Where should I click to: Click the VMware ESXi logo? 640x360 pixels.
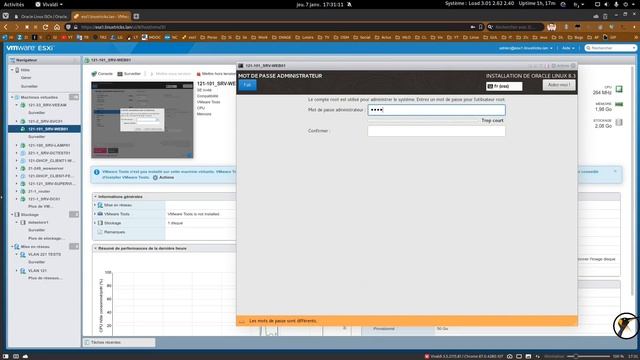tap(30, 48)
